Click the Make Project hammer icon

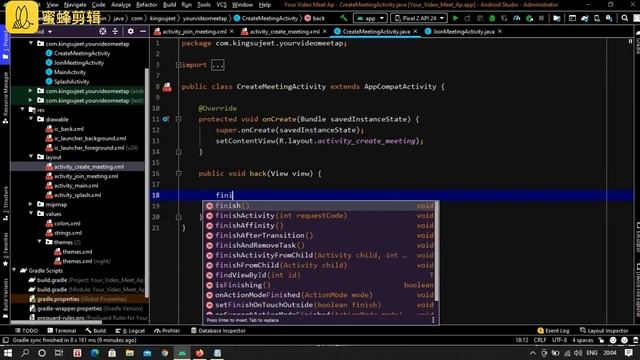pyautogui.click(x=344, y=18)
